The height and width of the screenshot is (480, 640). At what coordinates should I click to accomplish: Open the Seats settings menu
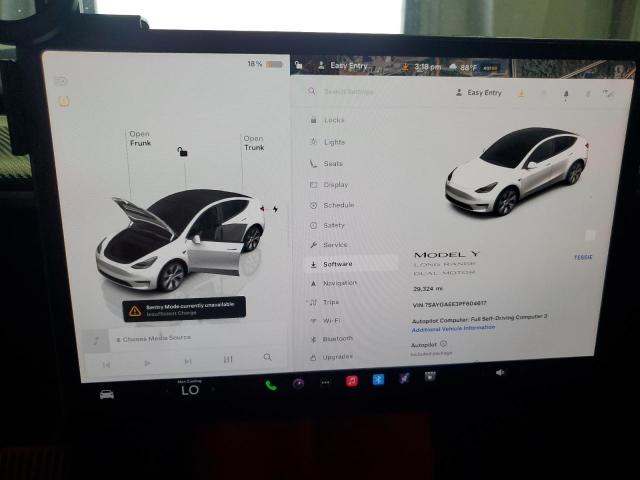click(x=326, y=164)
